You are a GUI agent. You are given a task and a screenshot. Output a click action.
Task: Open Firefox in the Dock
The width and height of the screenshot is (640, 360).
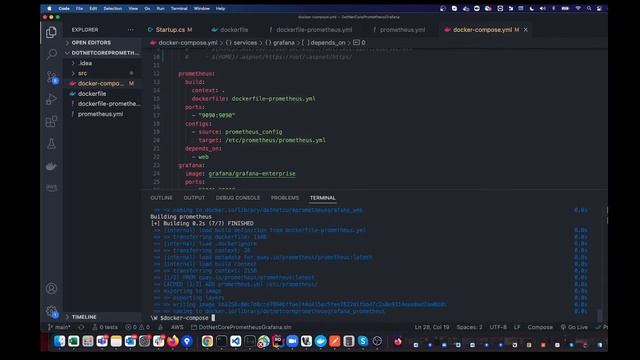click(x=173, y=341)
